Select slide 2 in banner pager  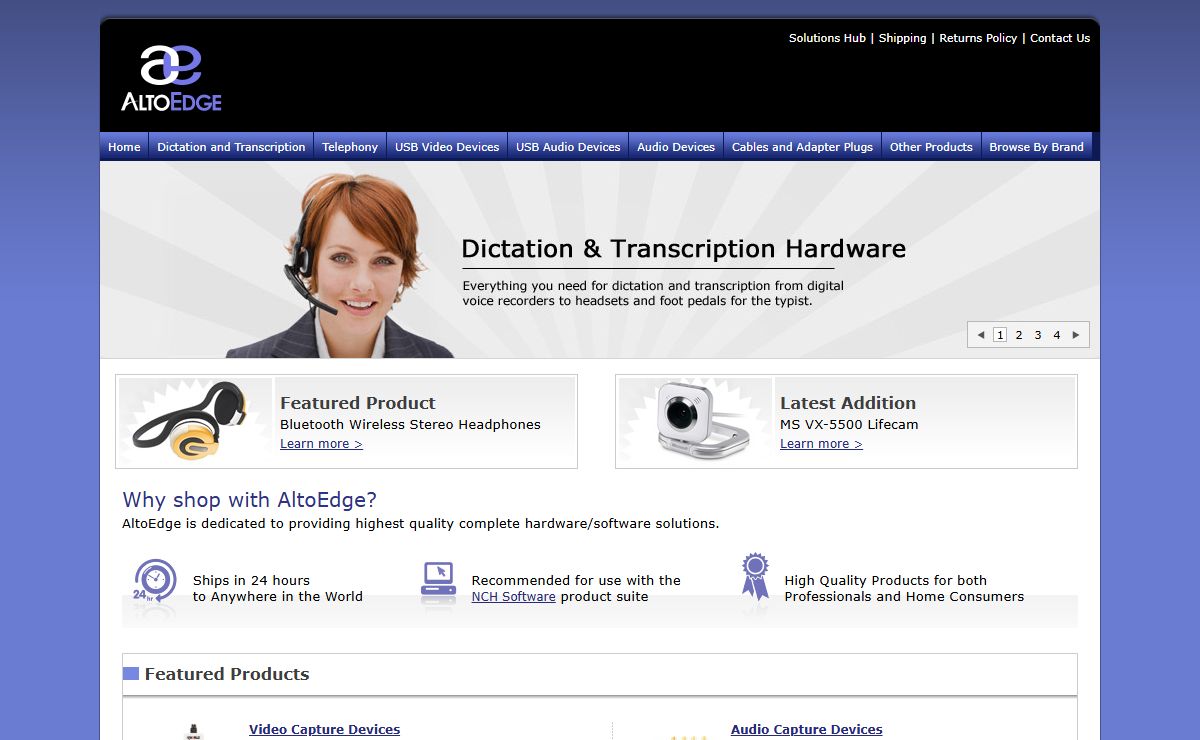pyautogui.click(x=1019, y=335)
